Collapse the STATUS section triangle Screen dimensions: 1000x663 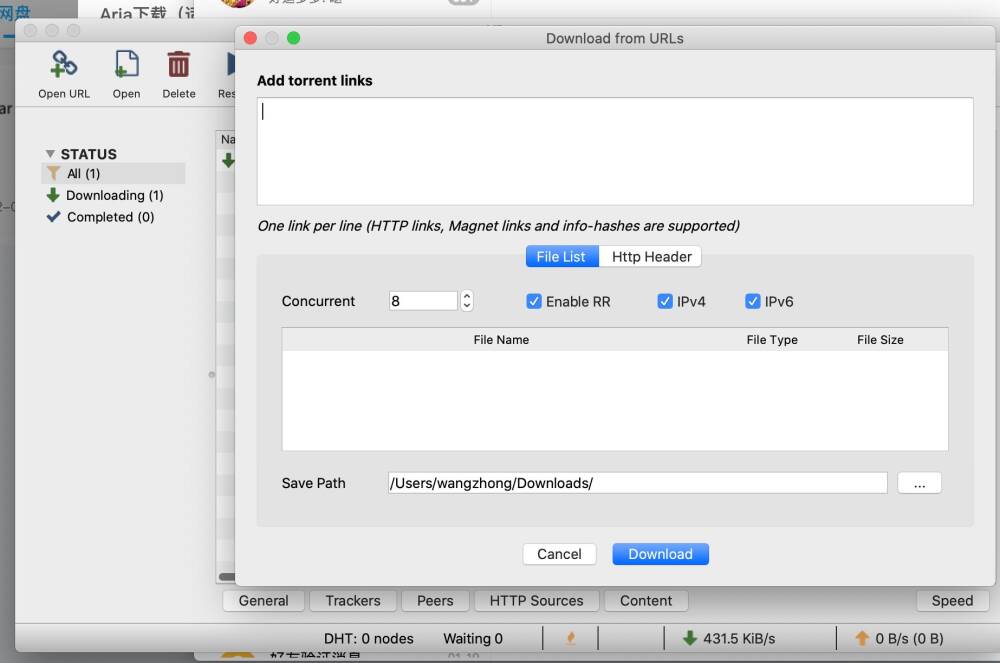50,154
